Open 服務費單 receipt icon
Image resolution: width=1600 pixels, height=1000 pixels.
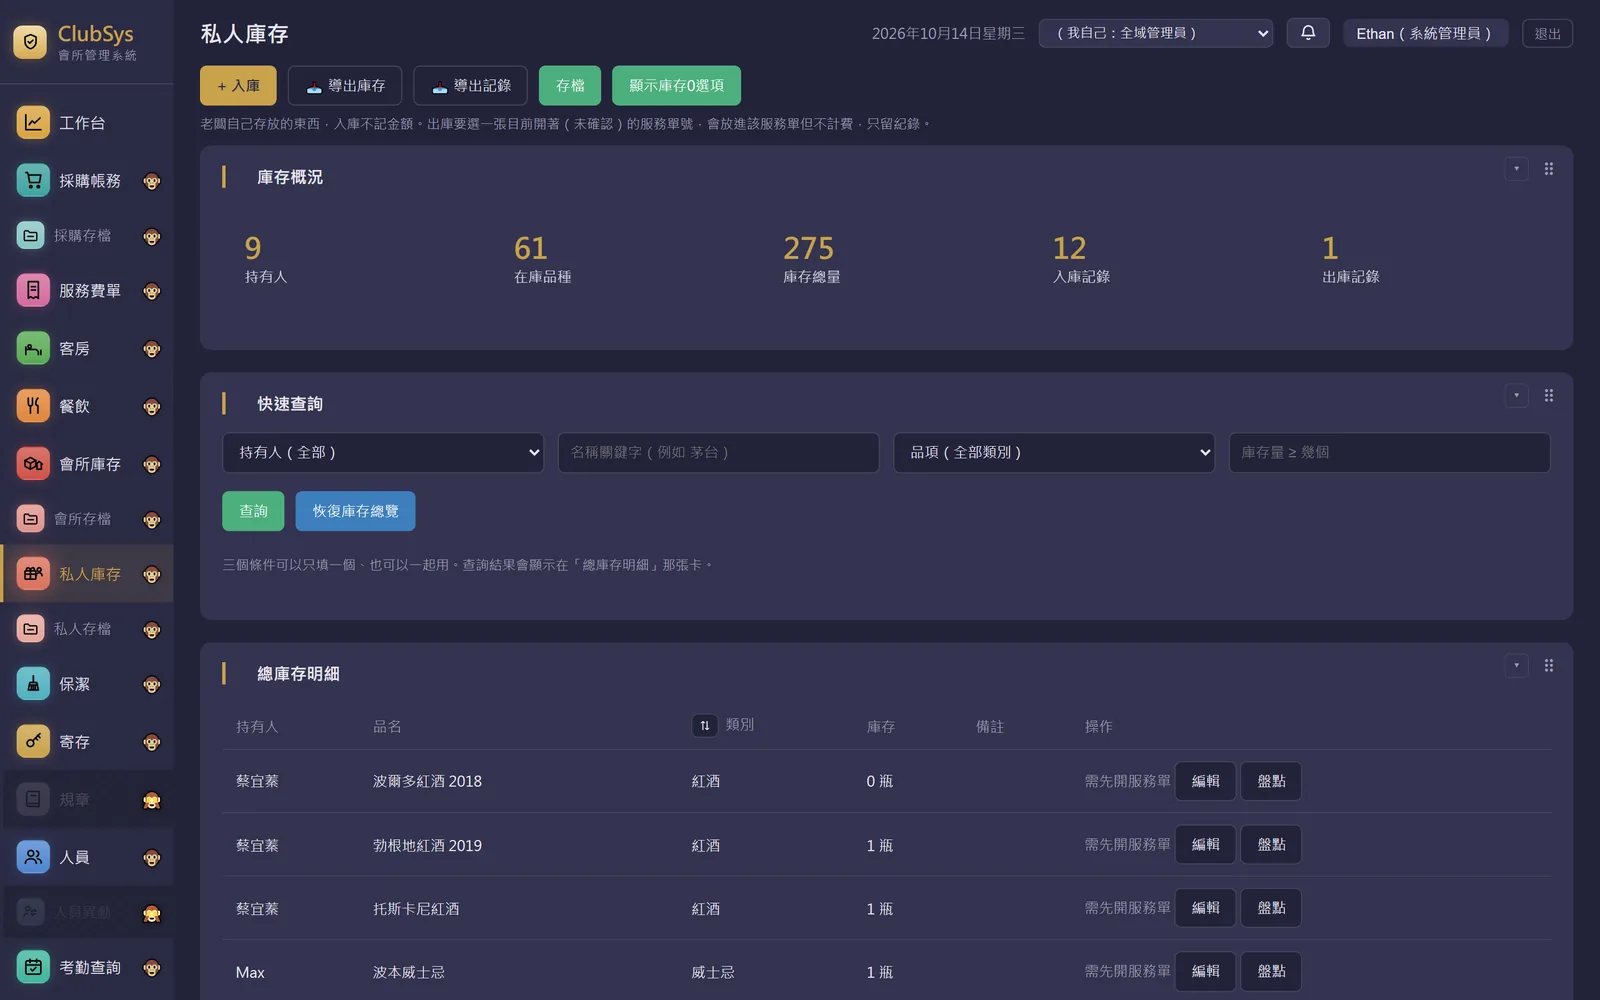coord(33,291)
